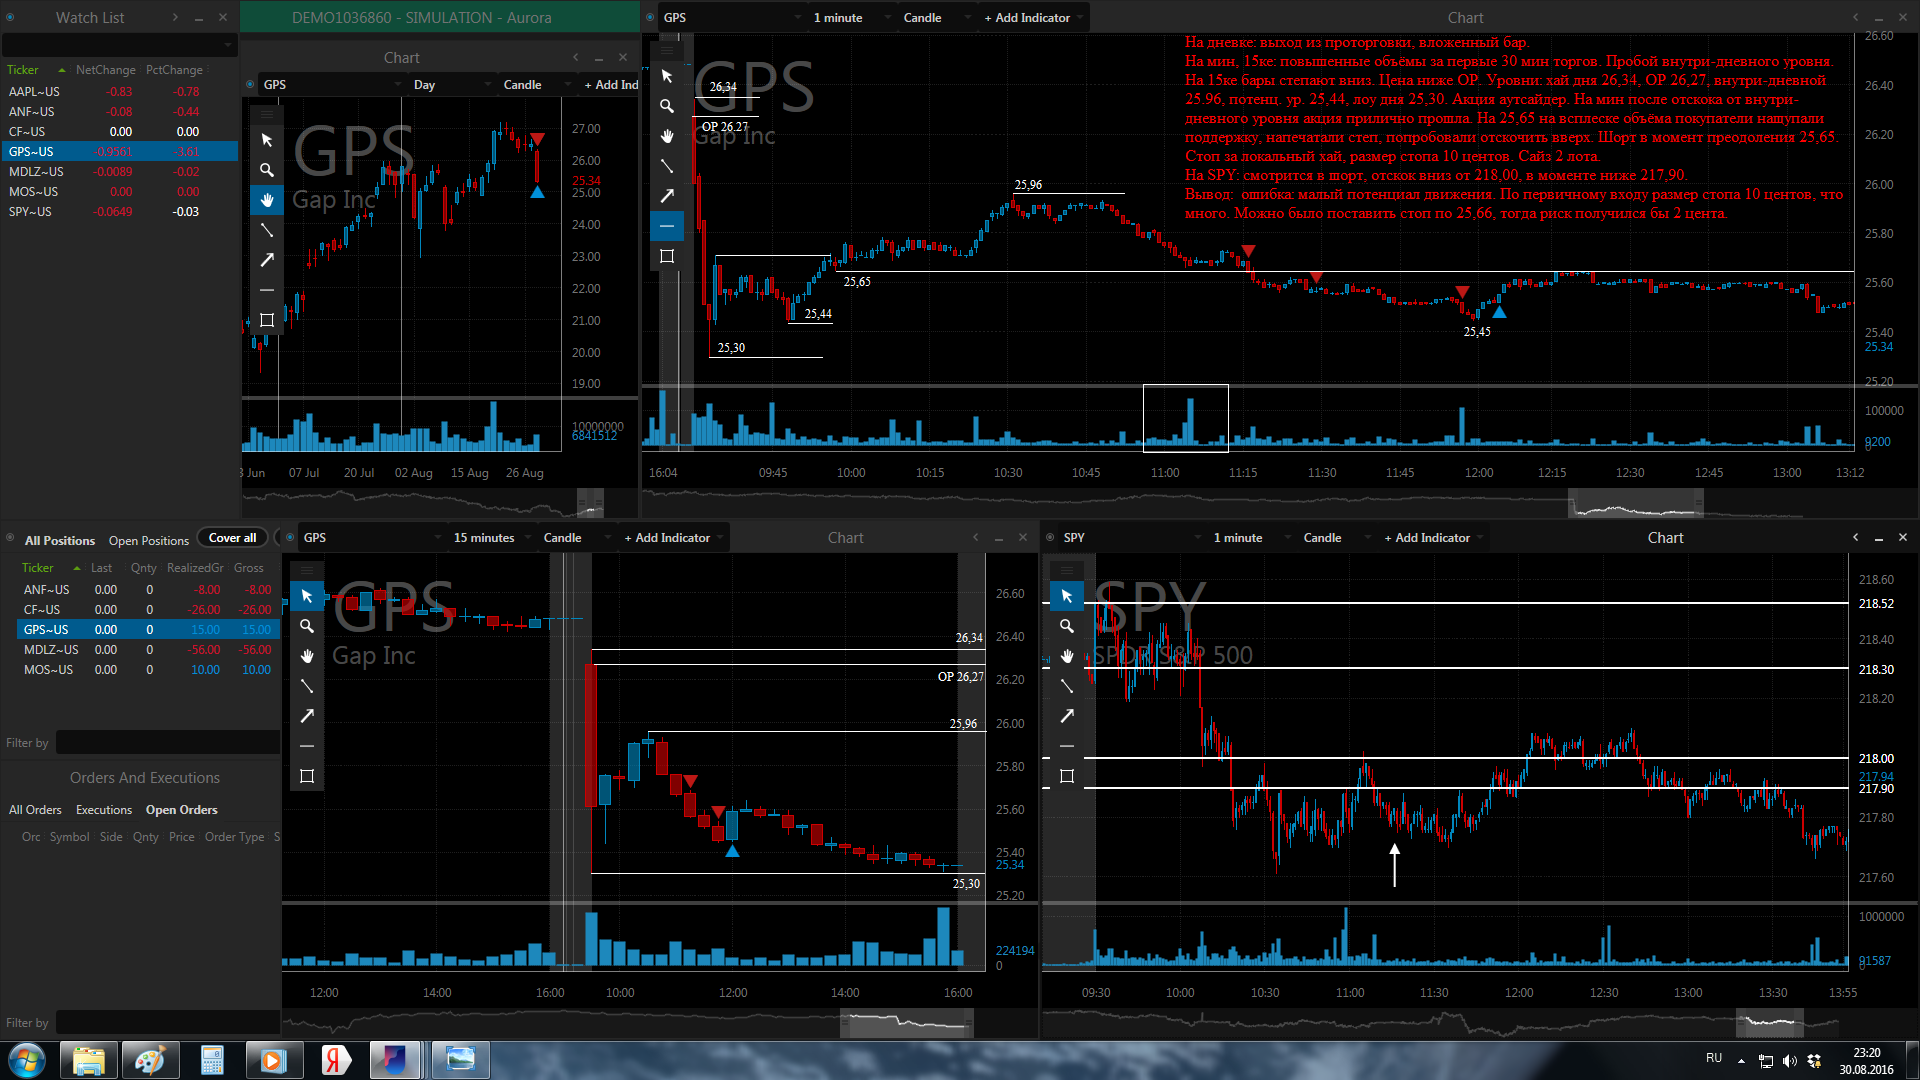Open Add Indicator dropdown in GPS 15 minutes chart
This screenshot has height=1080, width=1920.
[673, 538]
